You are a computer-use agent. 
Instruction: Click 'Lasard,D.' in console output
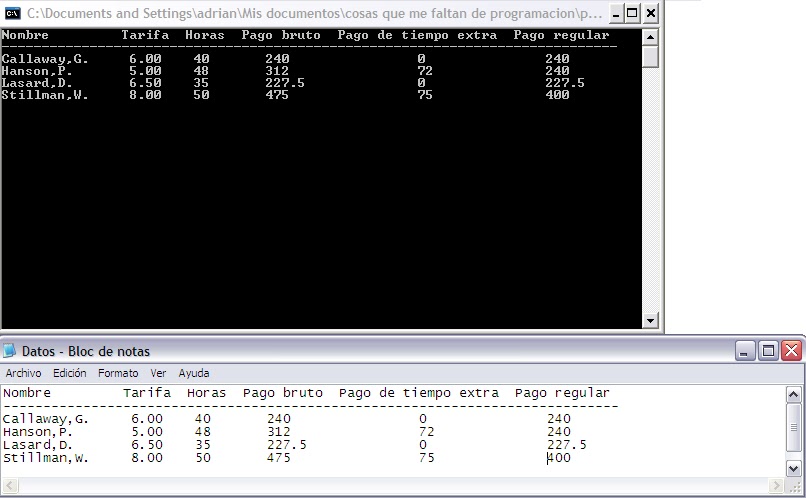click(37, 83)
